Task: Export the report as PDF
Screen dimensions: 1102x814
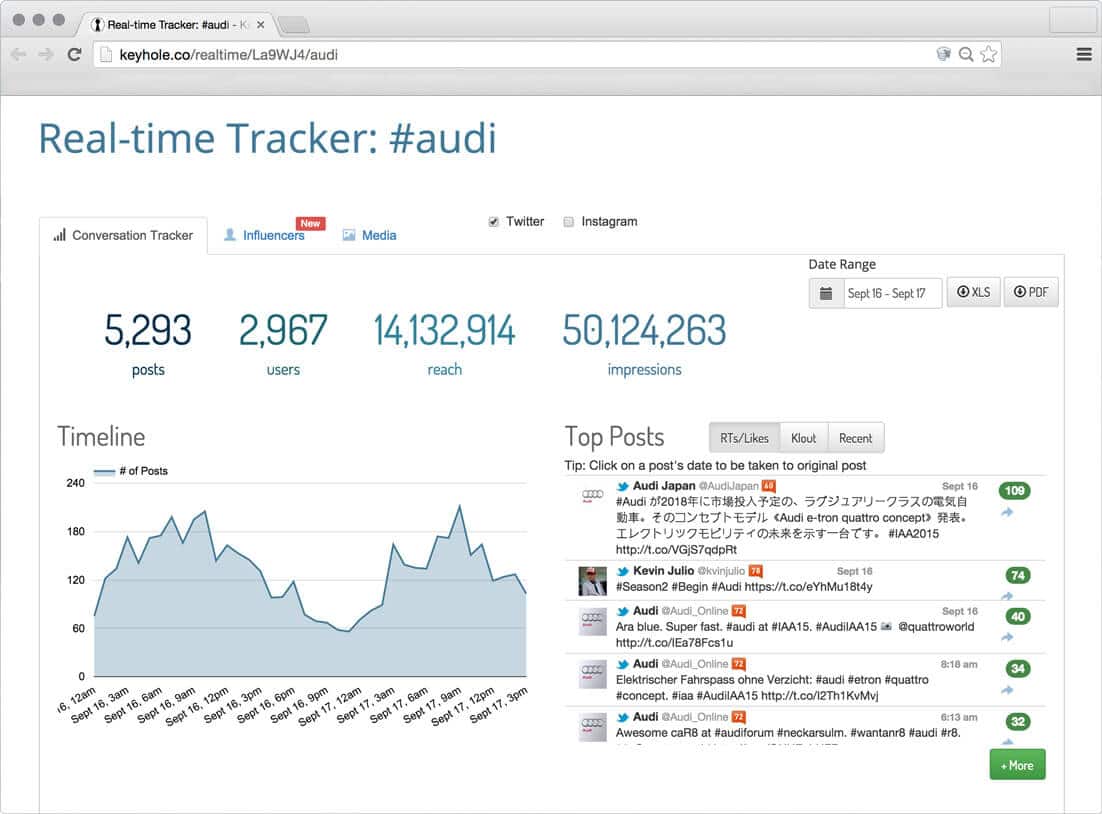Action: point(1031,292)
